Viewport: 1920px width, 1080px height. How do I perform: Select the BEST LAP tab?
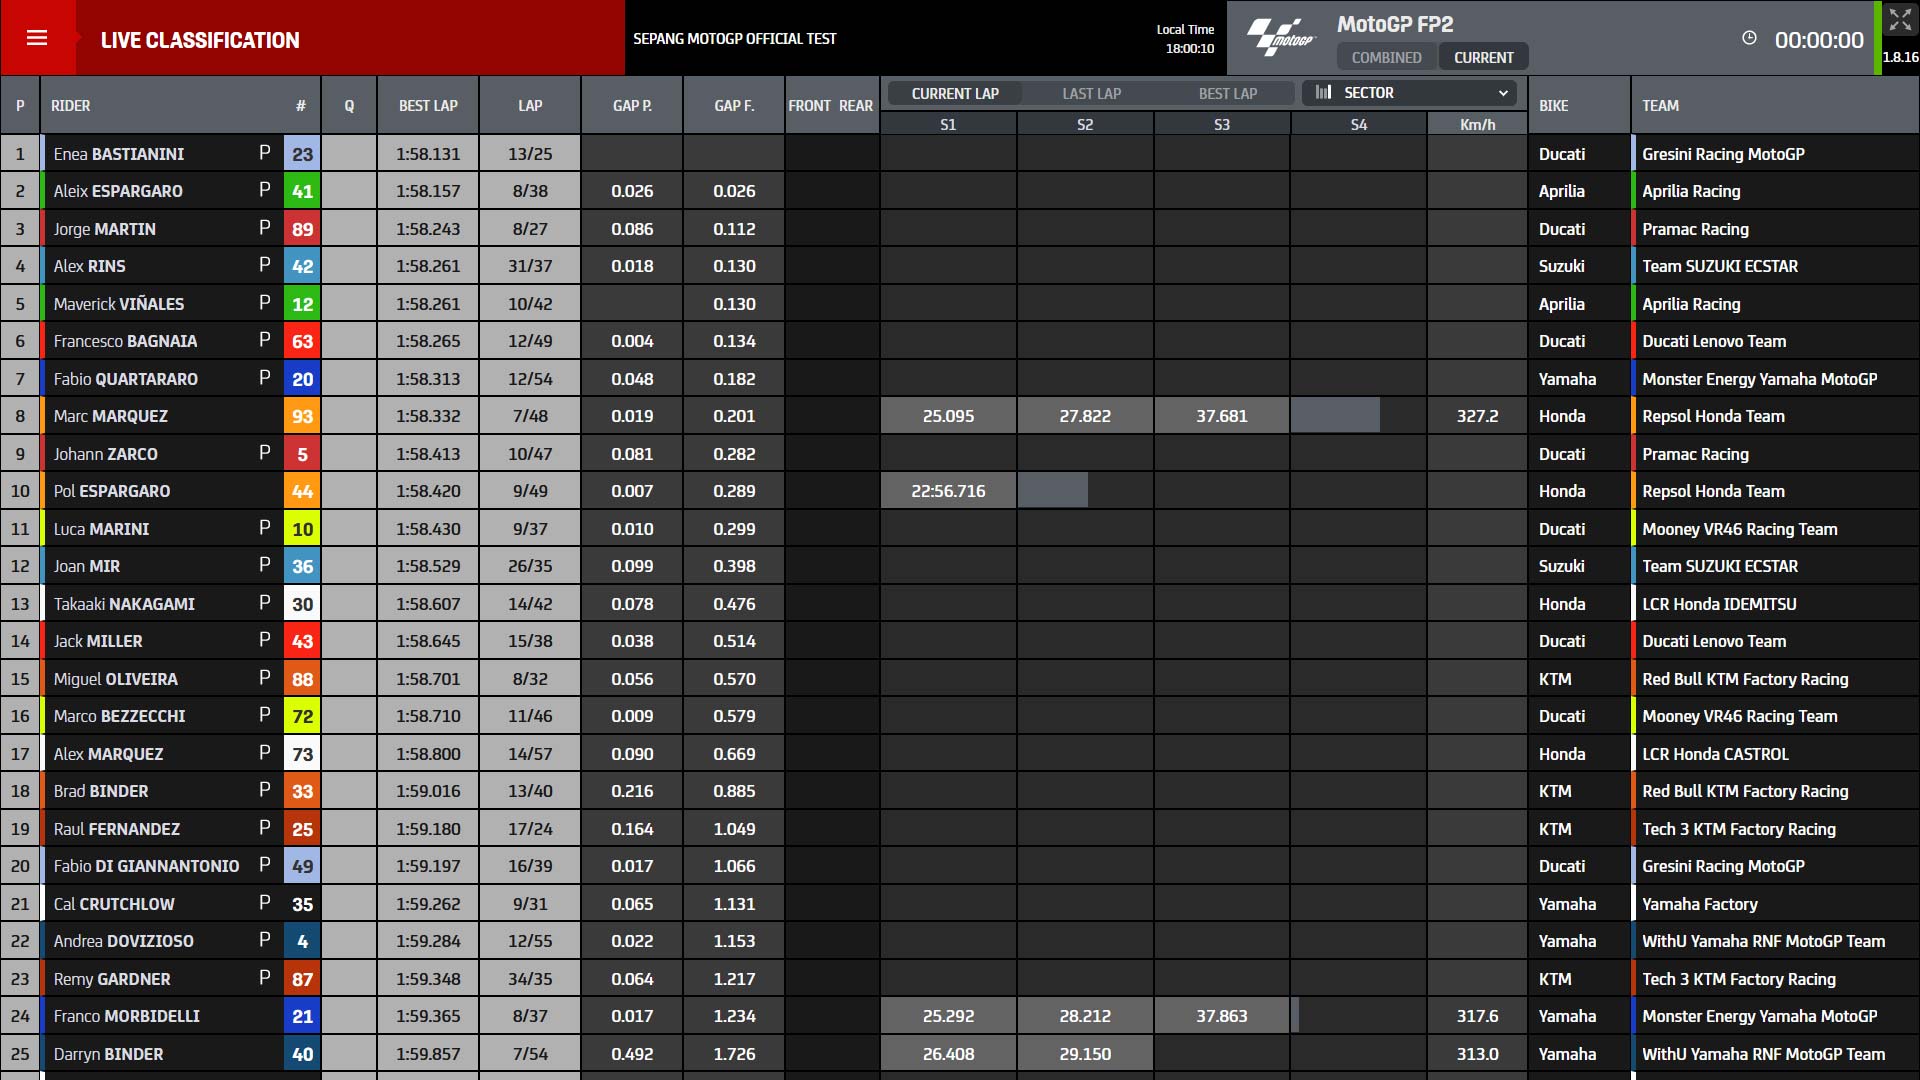coord(1228,93)
